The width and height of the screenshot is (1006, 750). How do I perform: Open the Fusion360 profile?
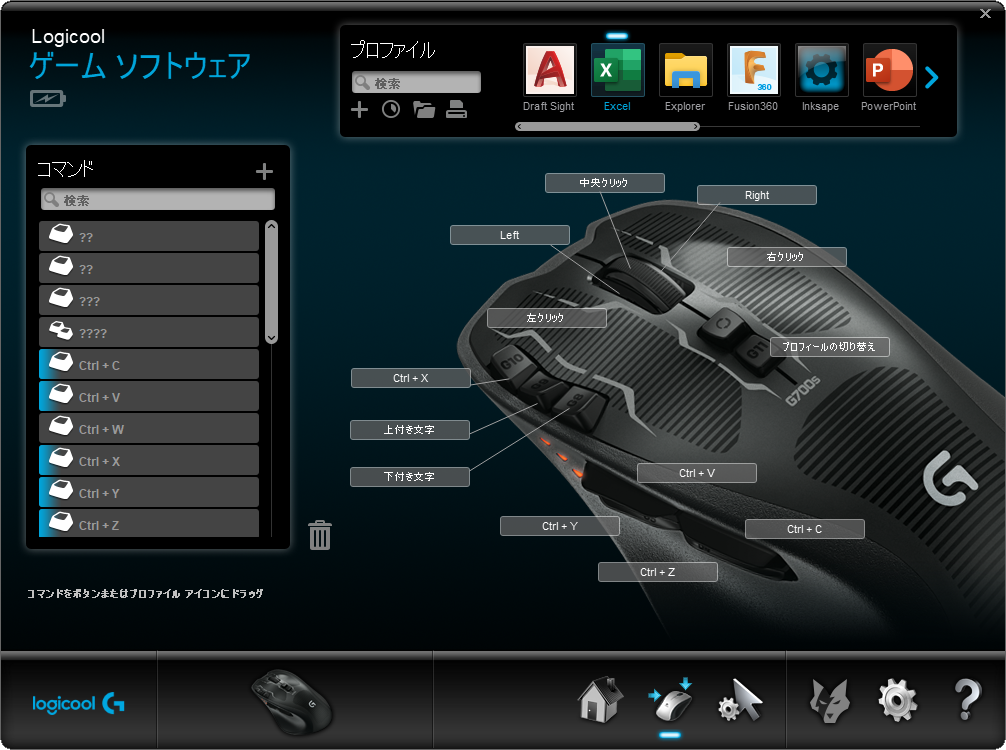(x=753, y=70)
